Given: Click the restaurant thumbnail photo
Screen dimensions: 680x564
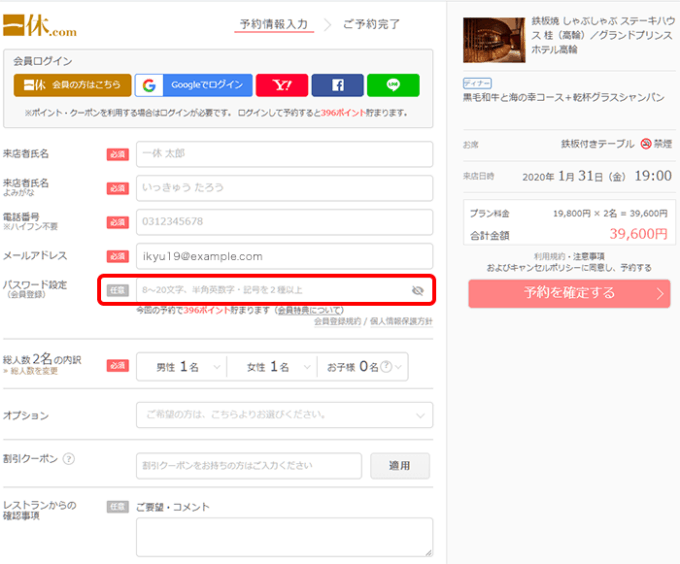Looking at the screenshot, I should point(494,40).
